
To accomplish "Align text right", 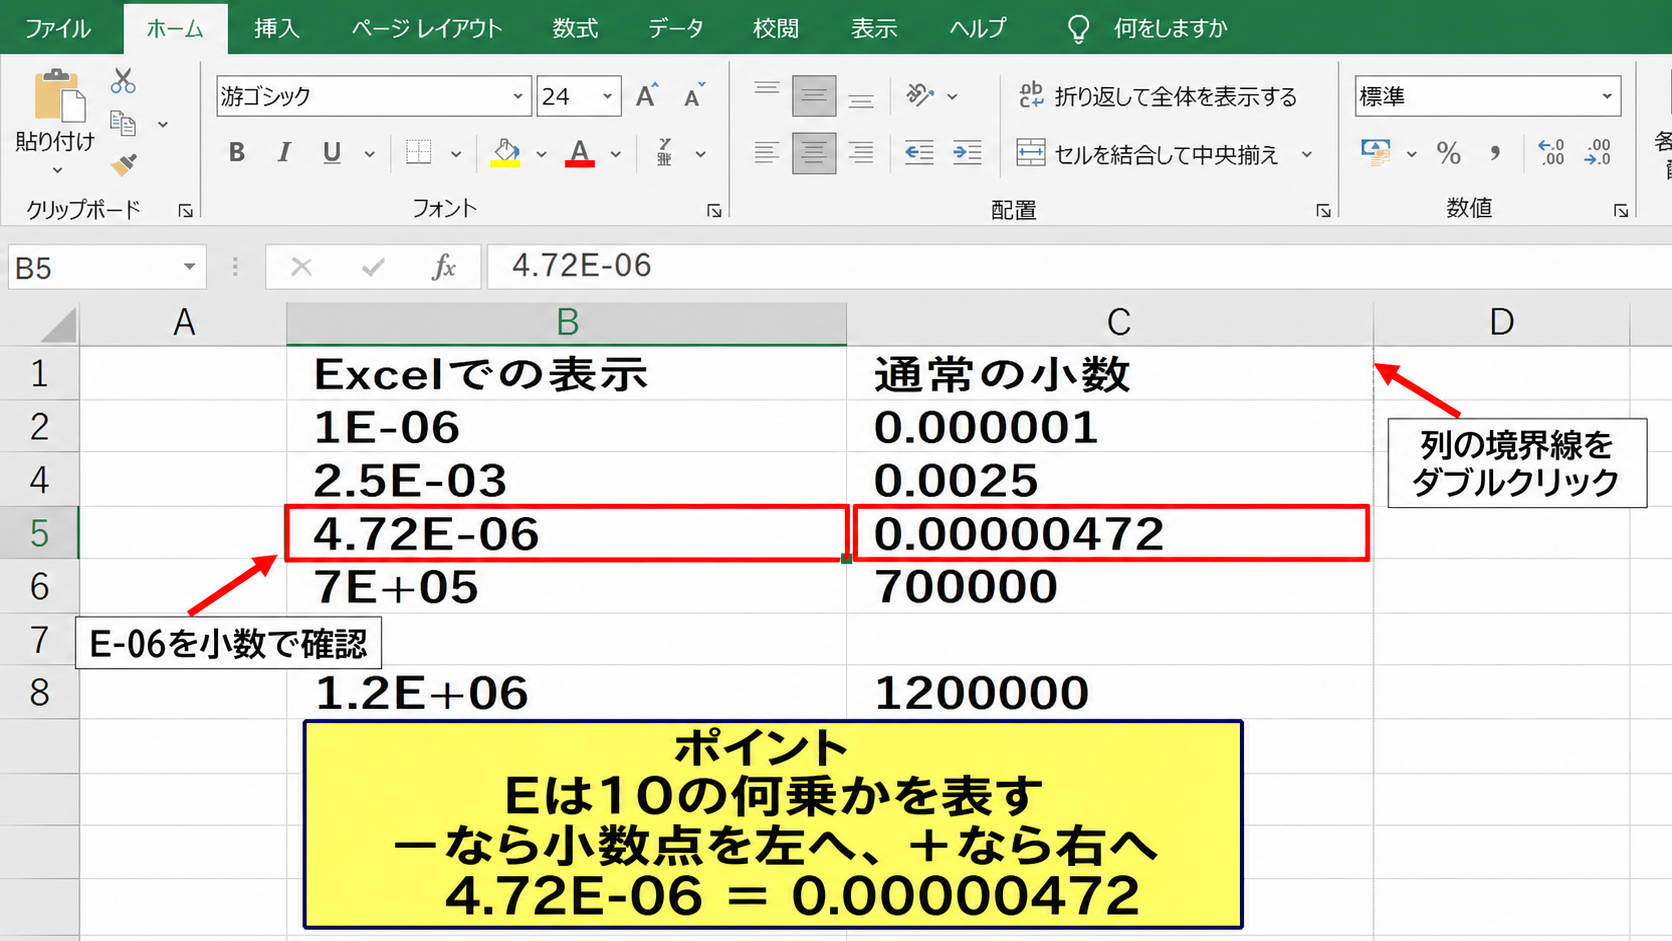I will [861, 153].
